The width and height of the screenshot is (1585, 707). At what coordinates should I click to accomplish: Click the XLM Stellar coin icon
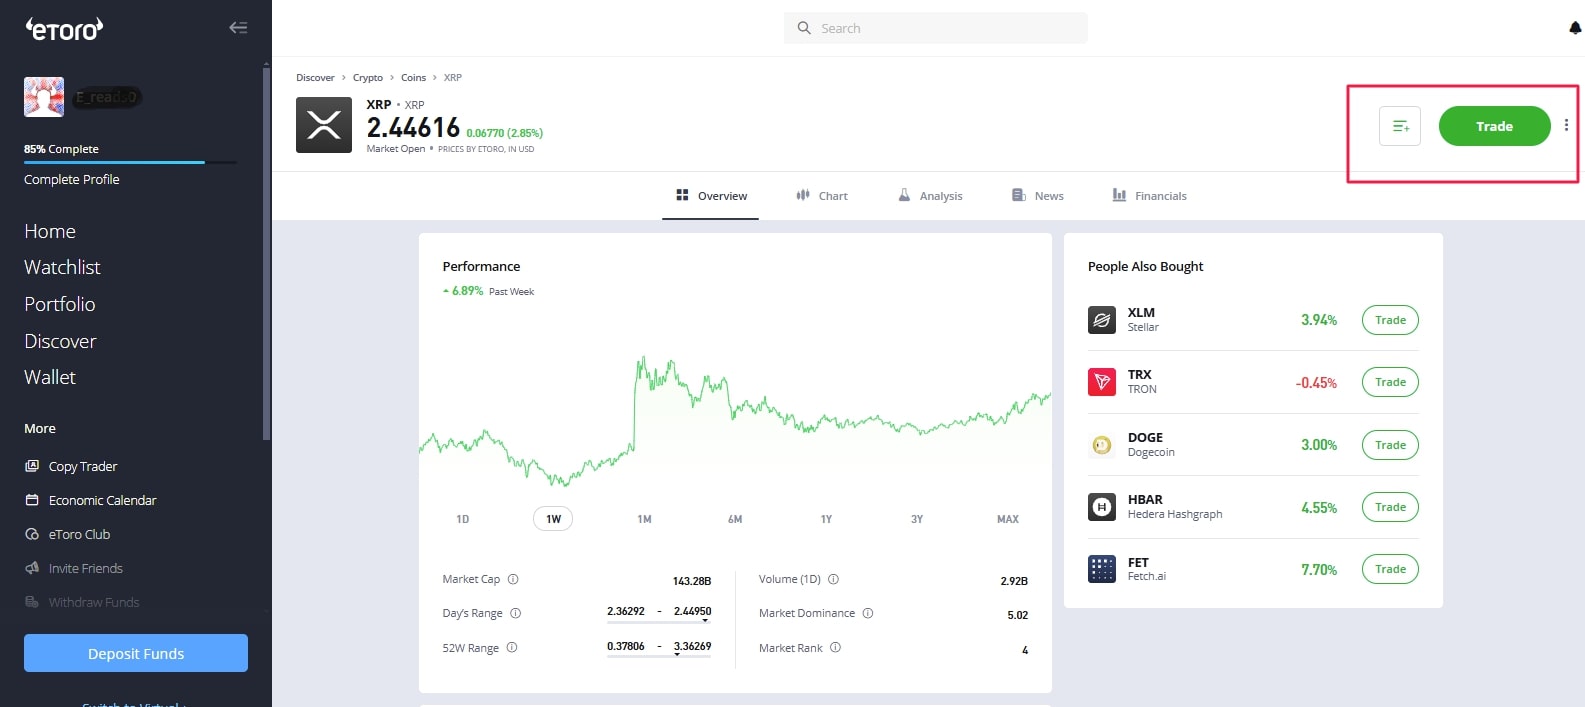1102,320
